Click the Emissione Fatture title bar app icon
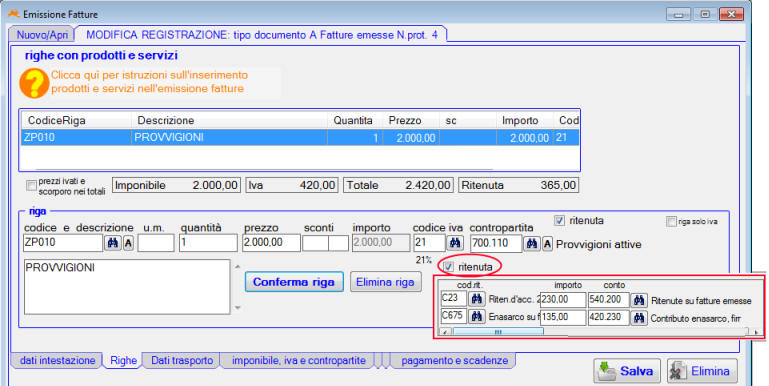The height and width of the screenshot is (386, 769). click(x=14, y=14)
